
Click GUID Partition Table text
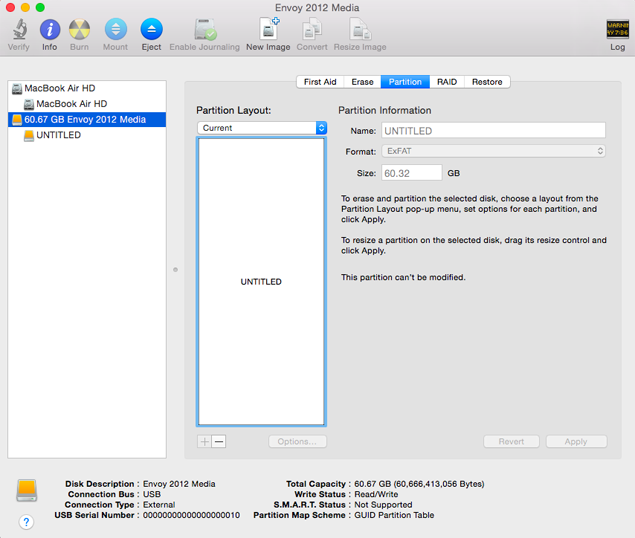point(394,515)
